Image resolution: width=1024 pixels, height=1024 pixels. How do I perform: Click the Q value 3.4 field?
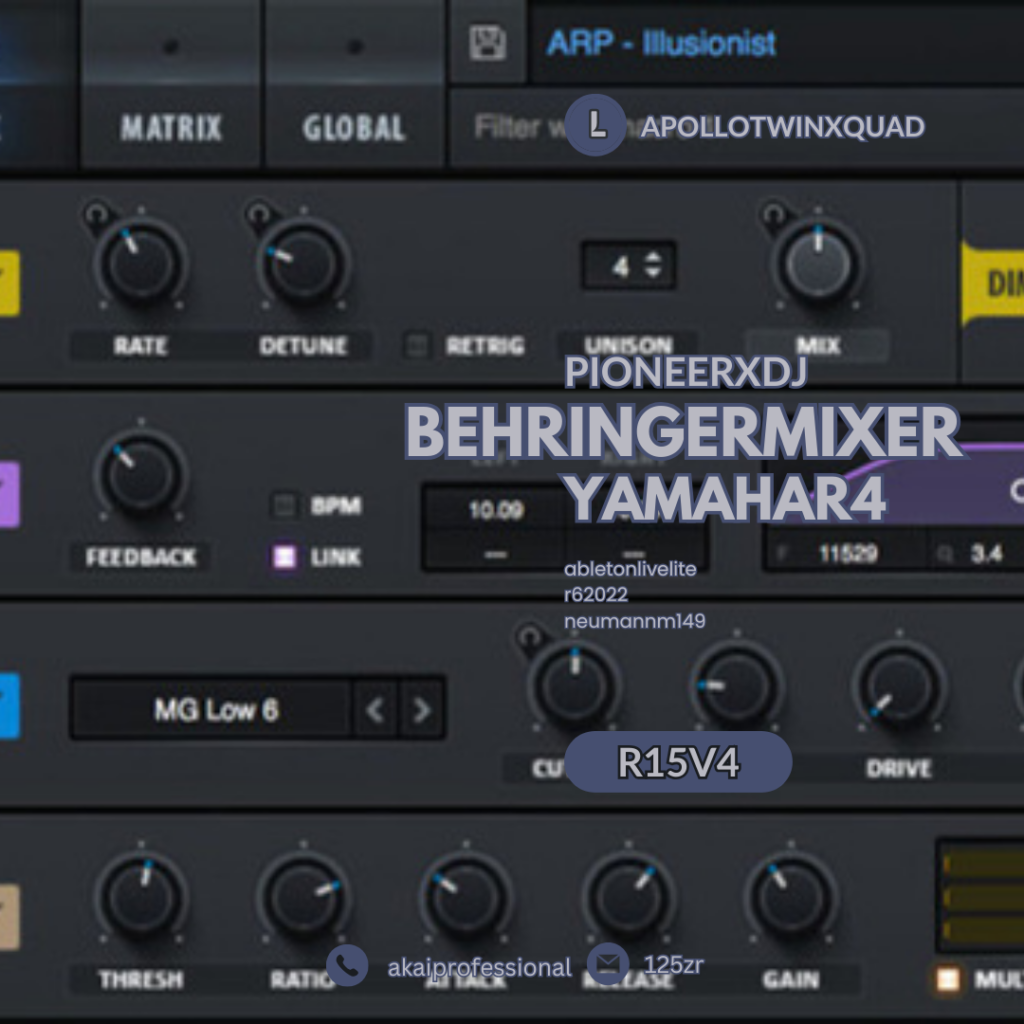pyautogui.click(x=980, y=554)
